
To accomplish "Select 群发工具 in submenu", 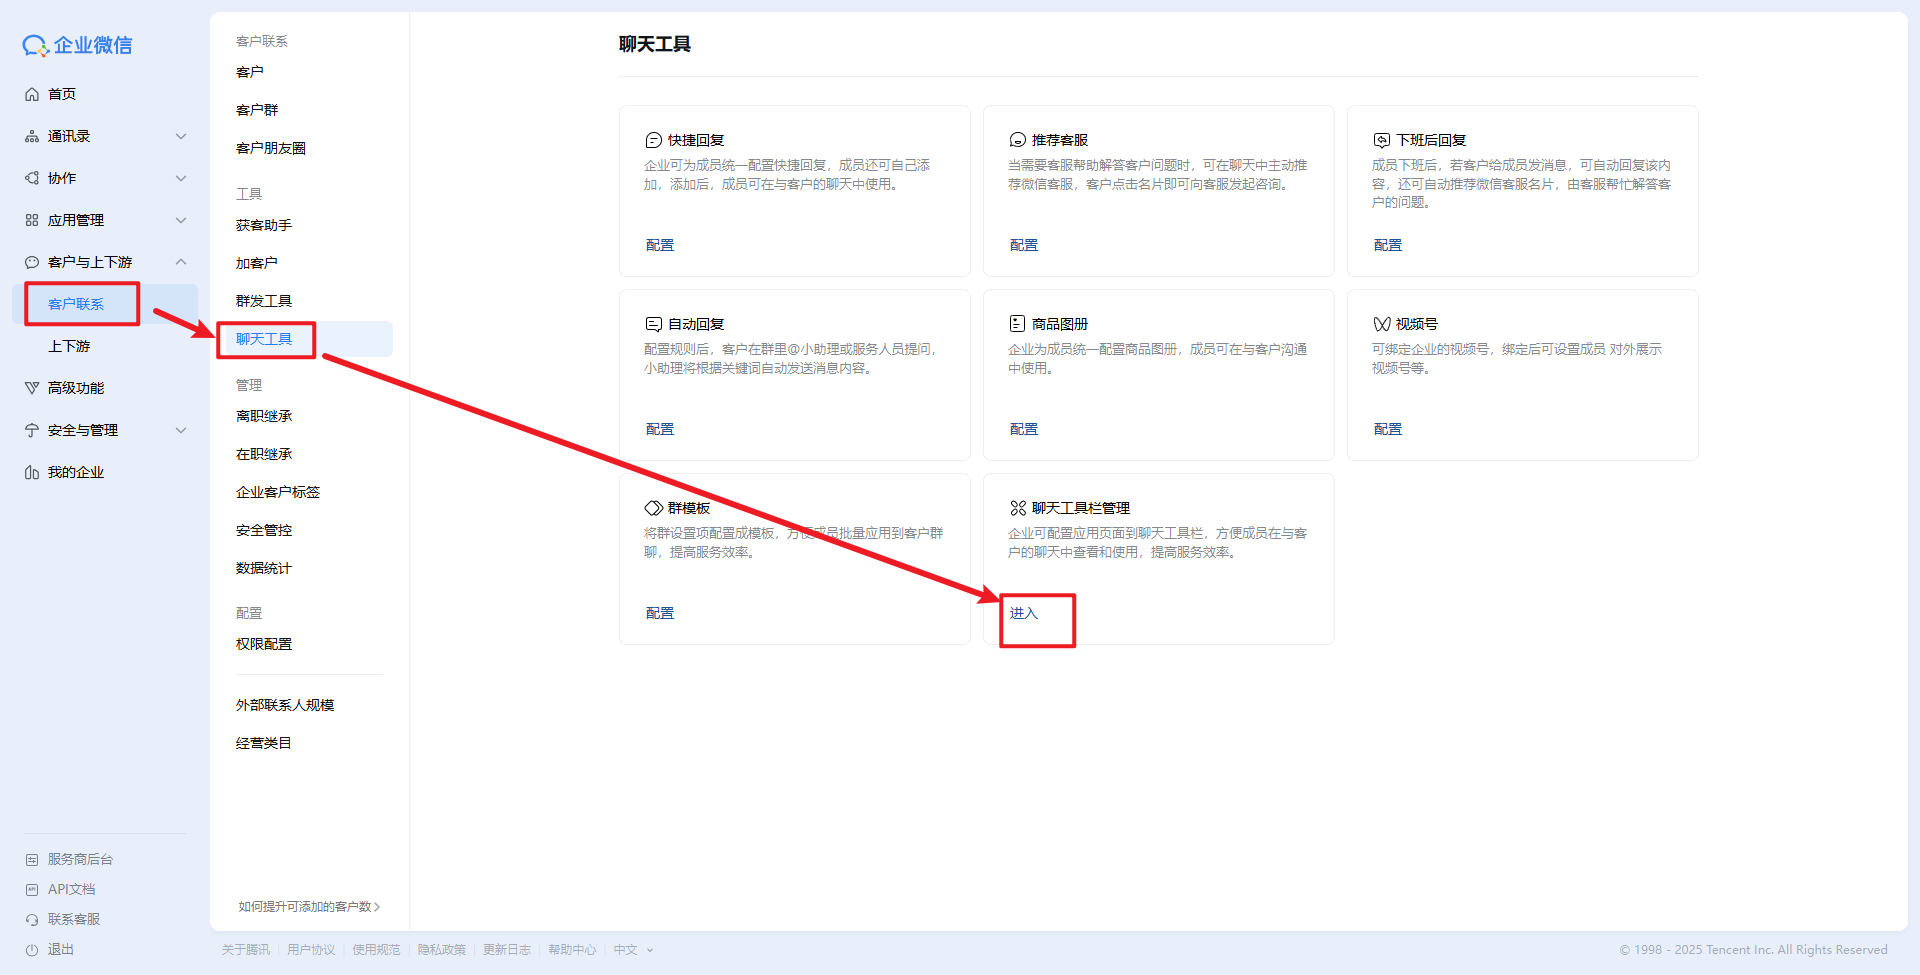I will pyautogui.click(x=264, y=301).
